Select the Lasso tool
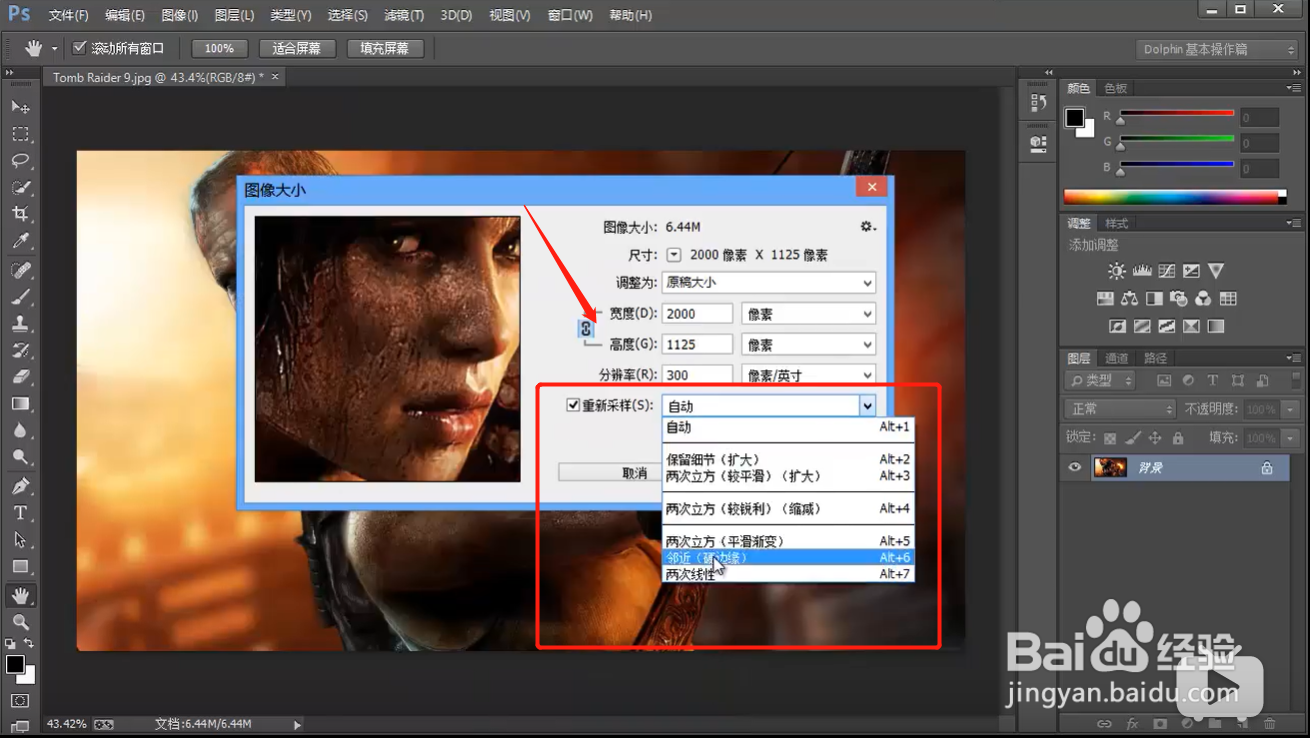Image resolution: width=1310 pixels, height=738 pixels. (x=20, y=161)
